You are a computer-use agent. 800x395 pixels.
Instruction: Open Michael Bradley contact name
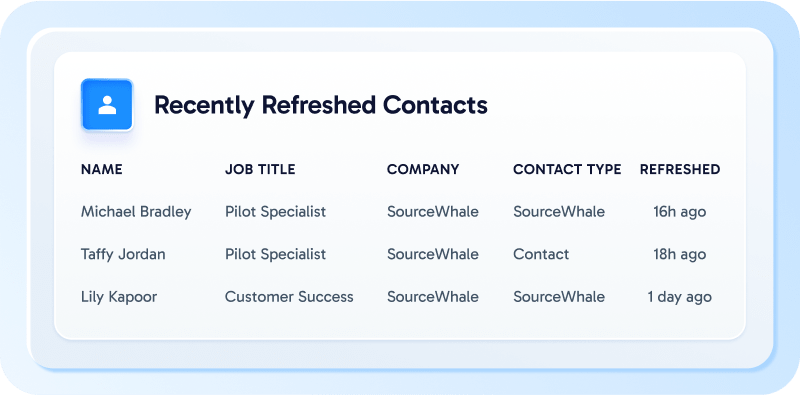click(136, 212)
